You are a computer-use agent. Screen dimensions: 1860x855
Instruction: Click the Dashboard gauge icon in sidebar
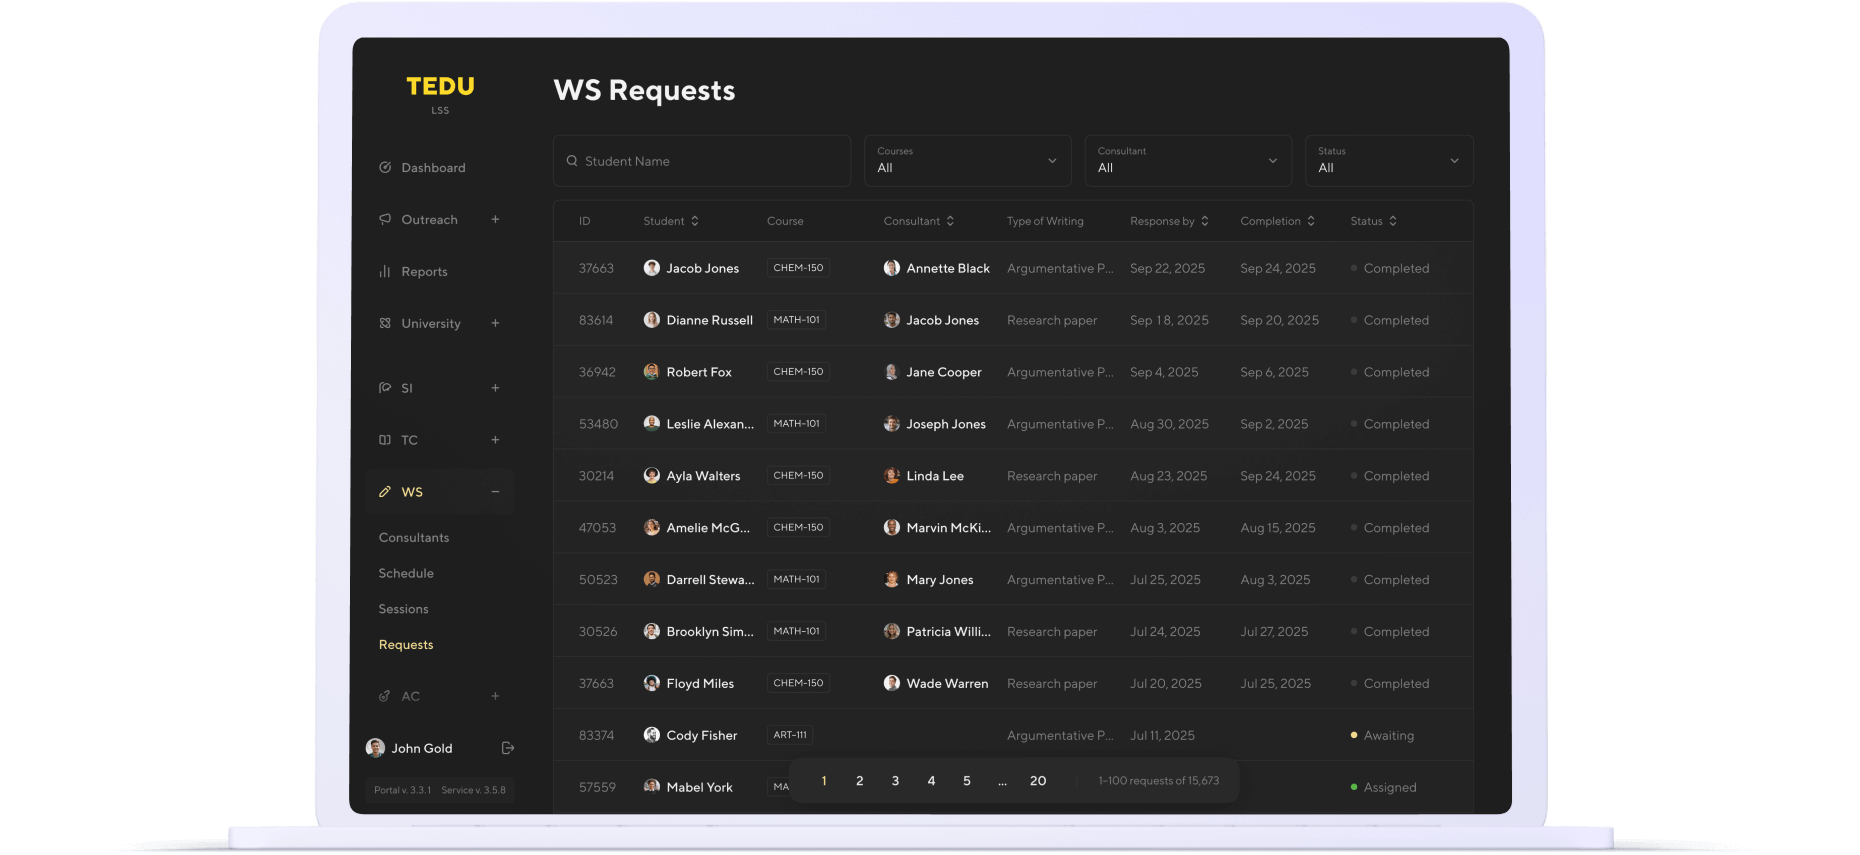point(385,168)
